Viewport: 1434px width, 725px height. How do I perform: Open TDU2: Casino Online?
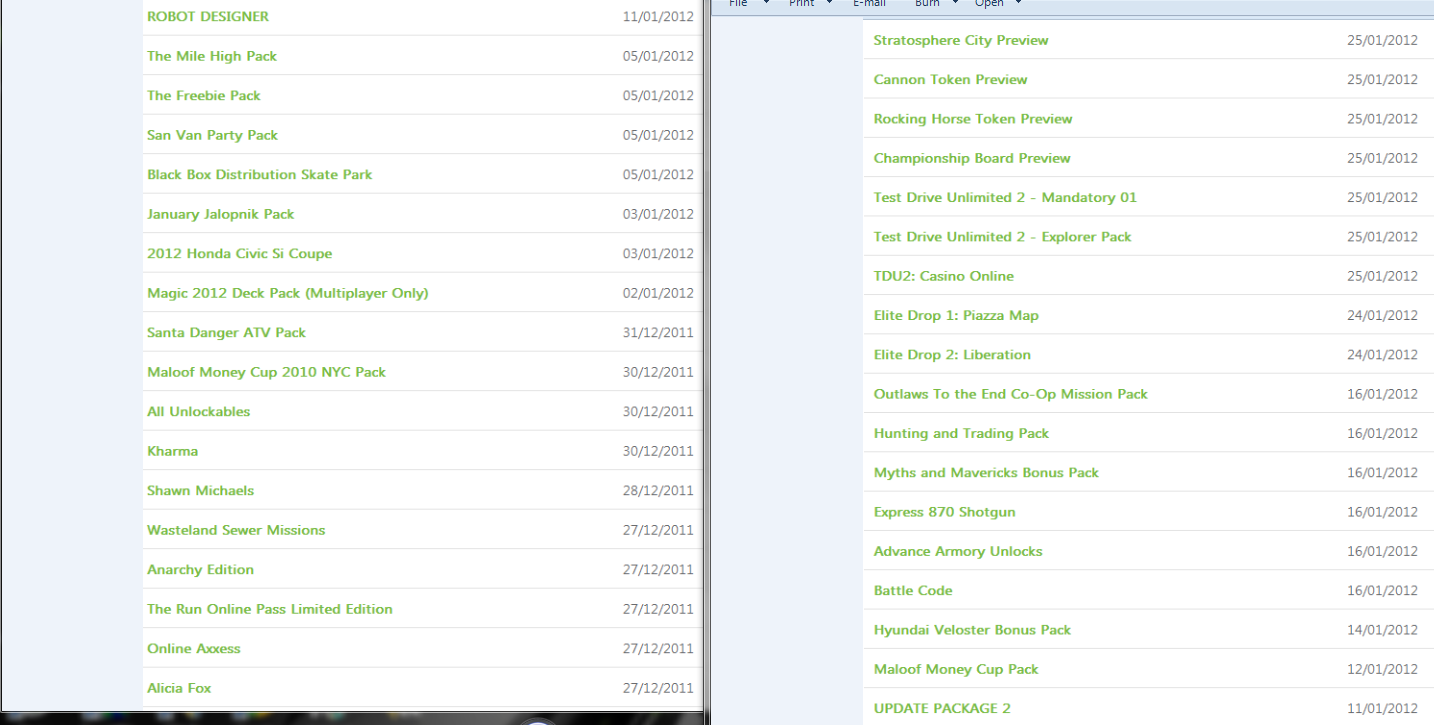(944, 276)
